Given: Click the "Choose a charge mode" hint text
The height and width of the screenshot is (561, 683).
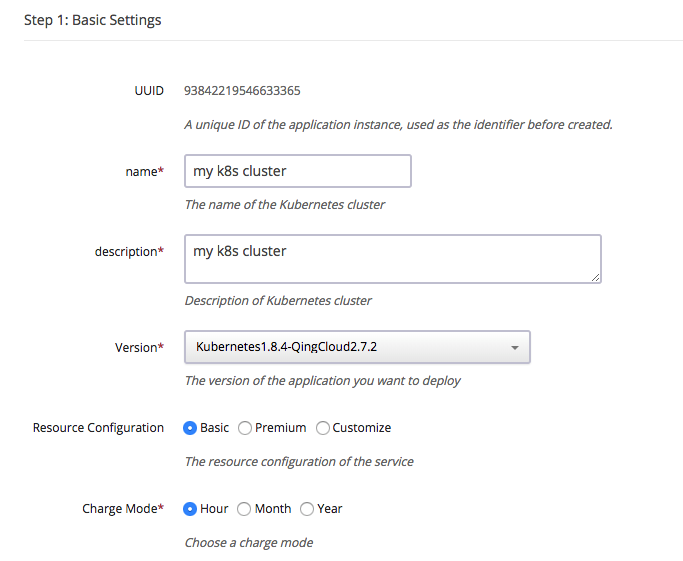Looking at the screenshot, I should click(x=249, y=543).
